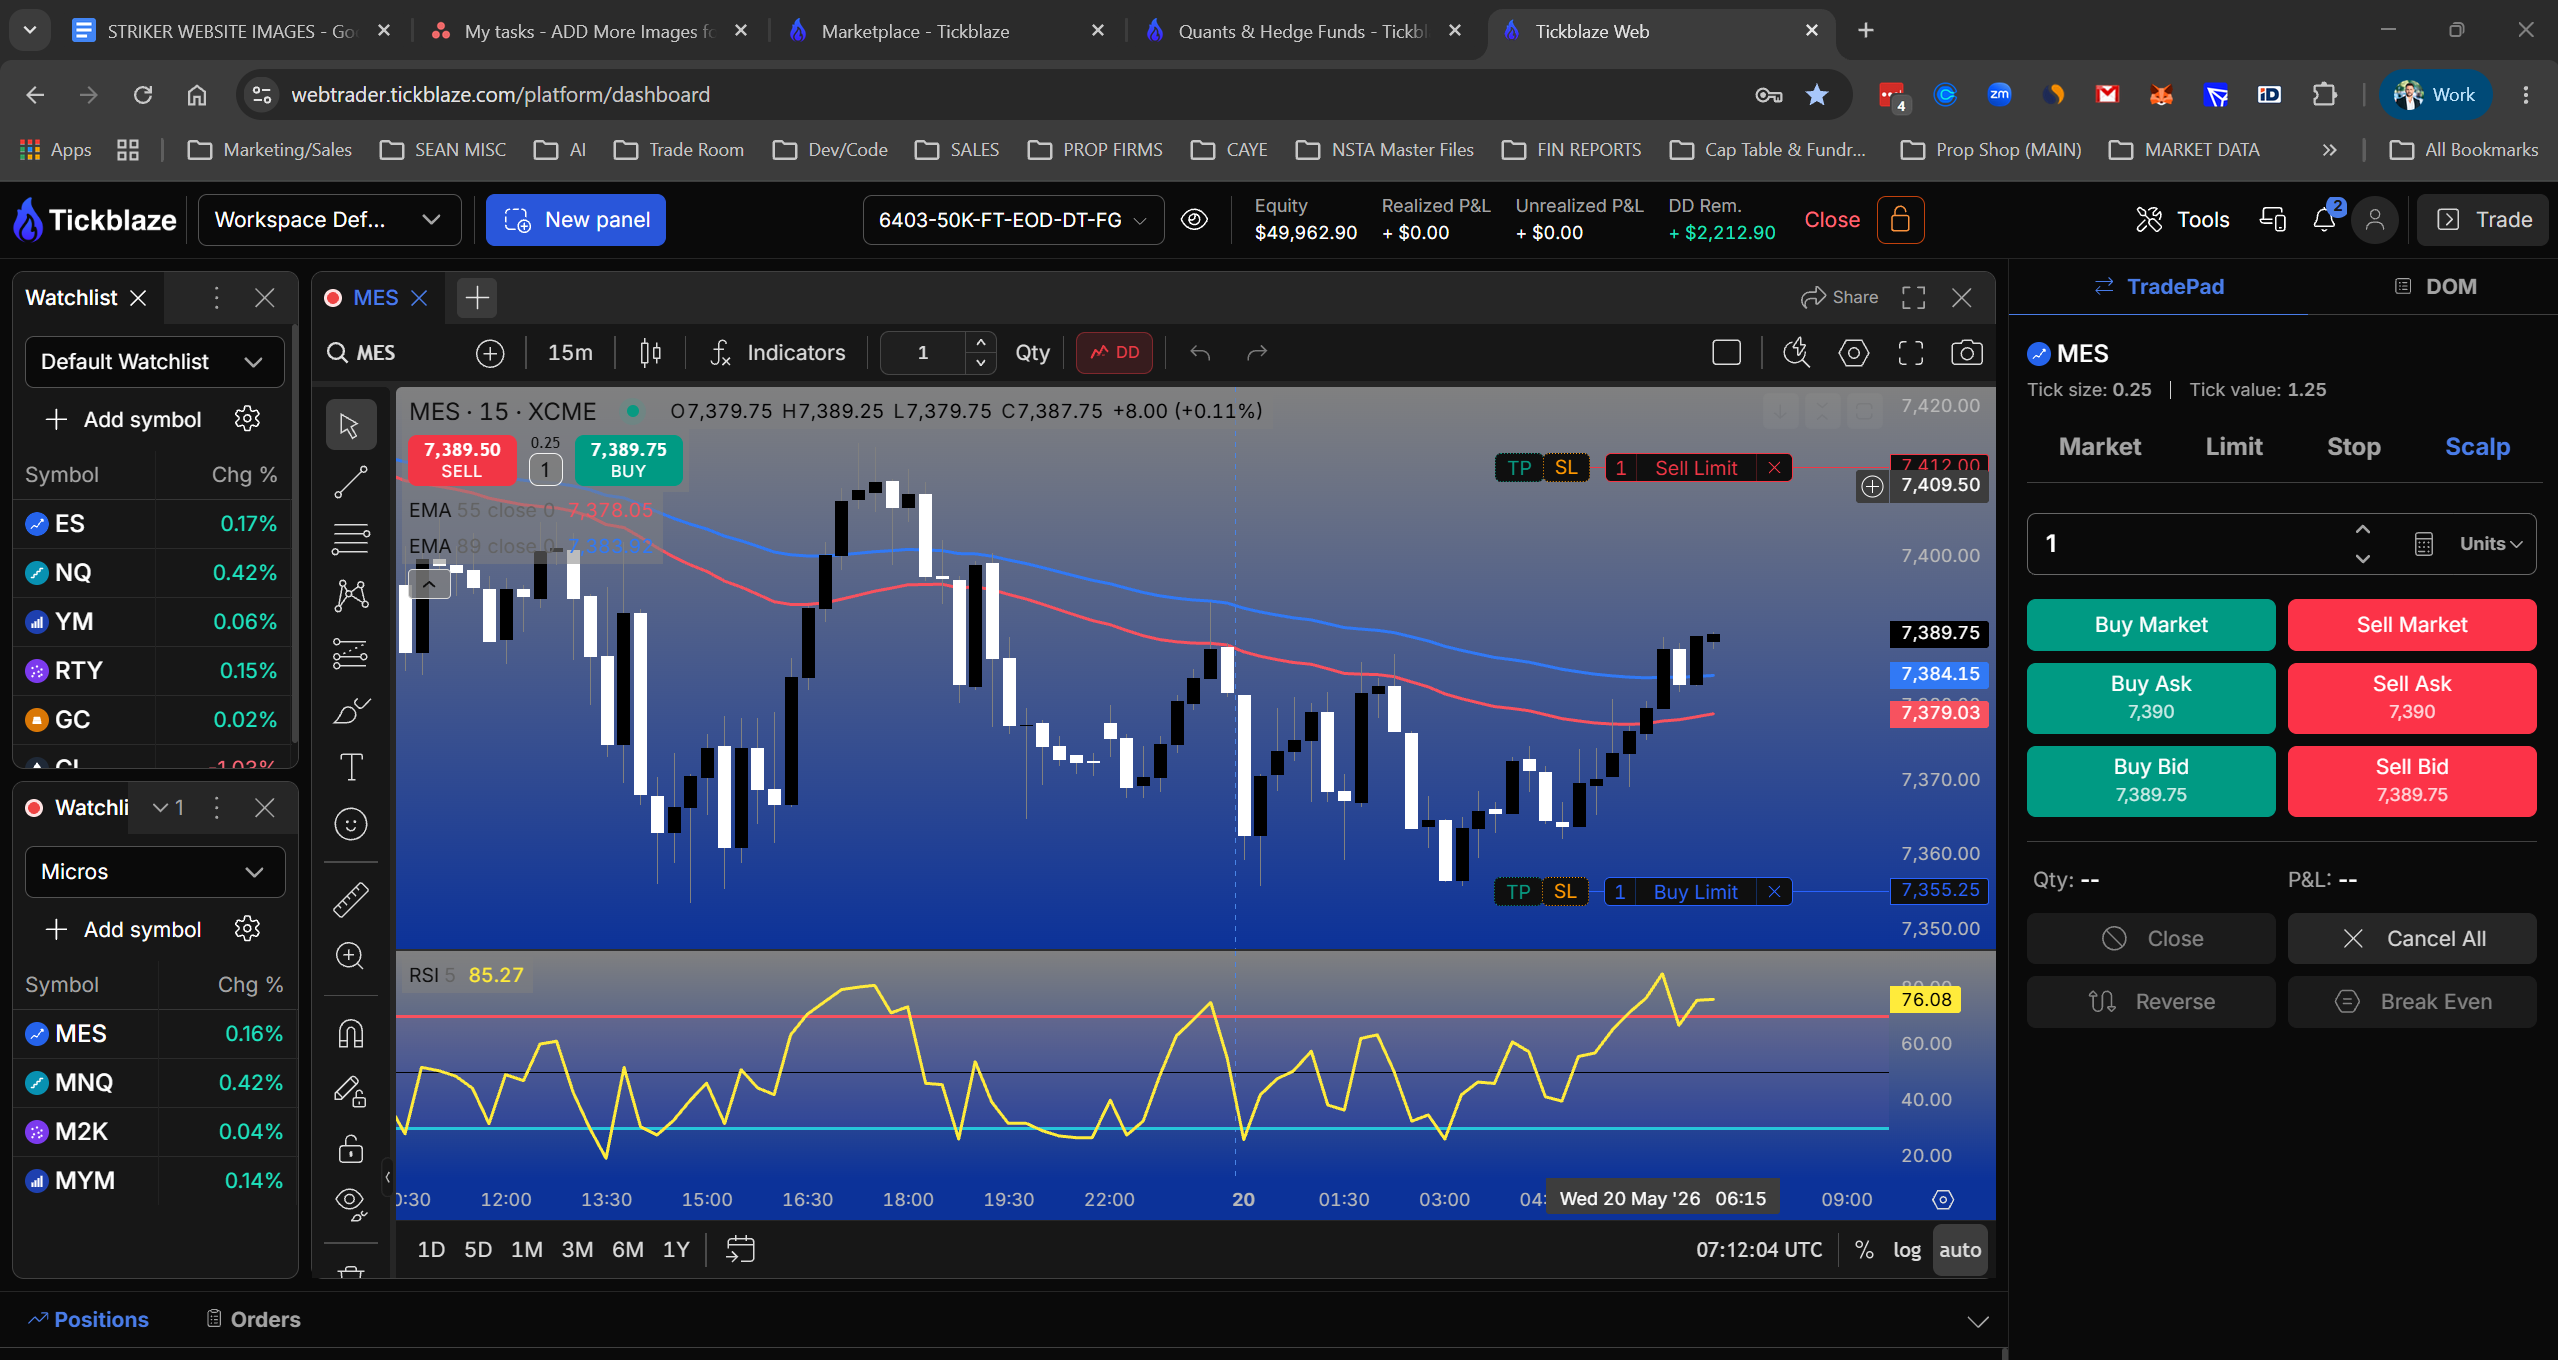Screen dimensions: 2558x1360
Task: Select the Scalp order tab
Action: pyautogui.click(x=2477, y=447)
